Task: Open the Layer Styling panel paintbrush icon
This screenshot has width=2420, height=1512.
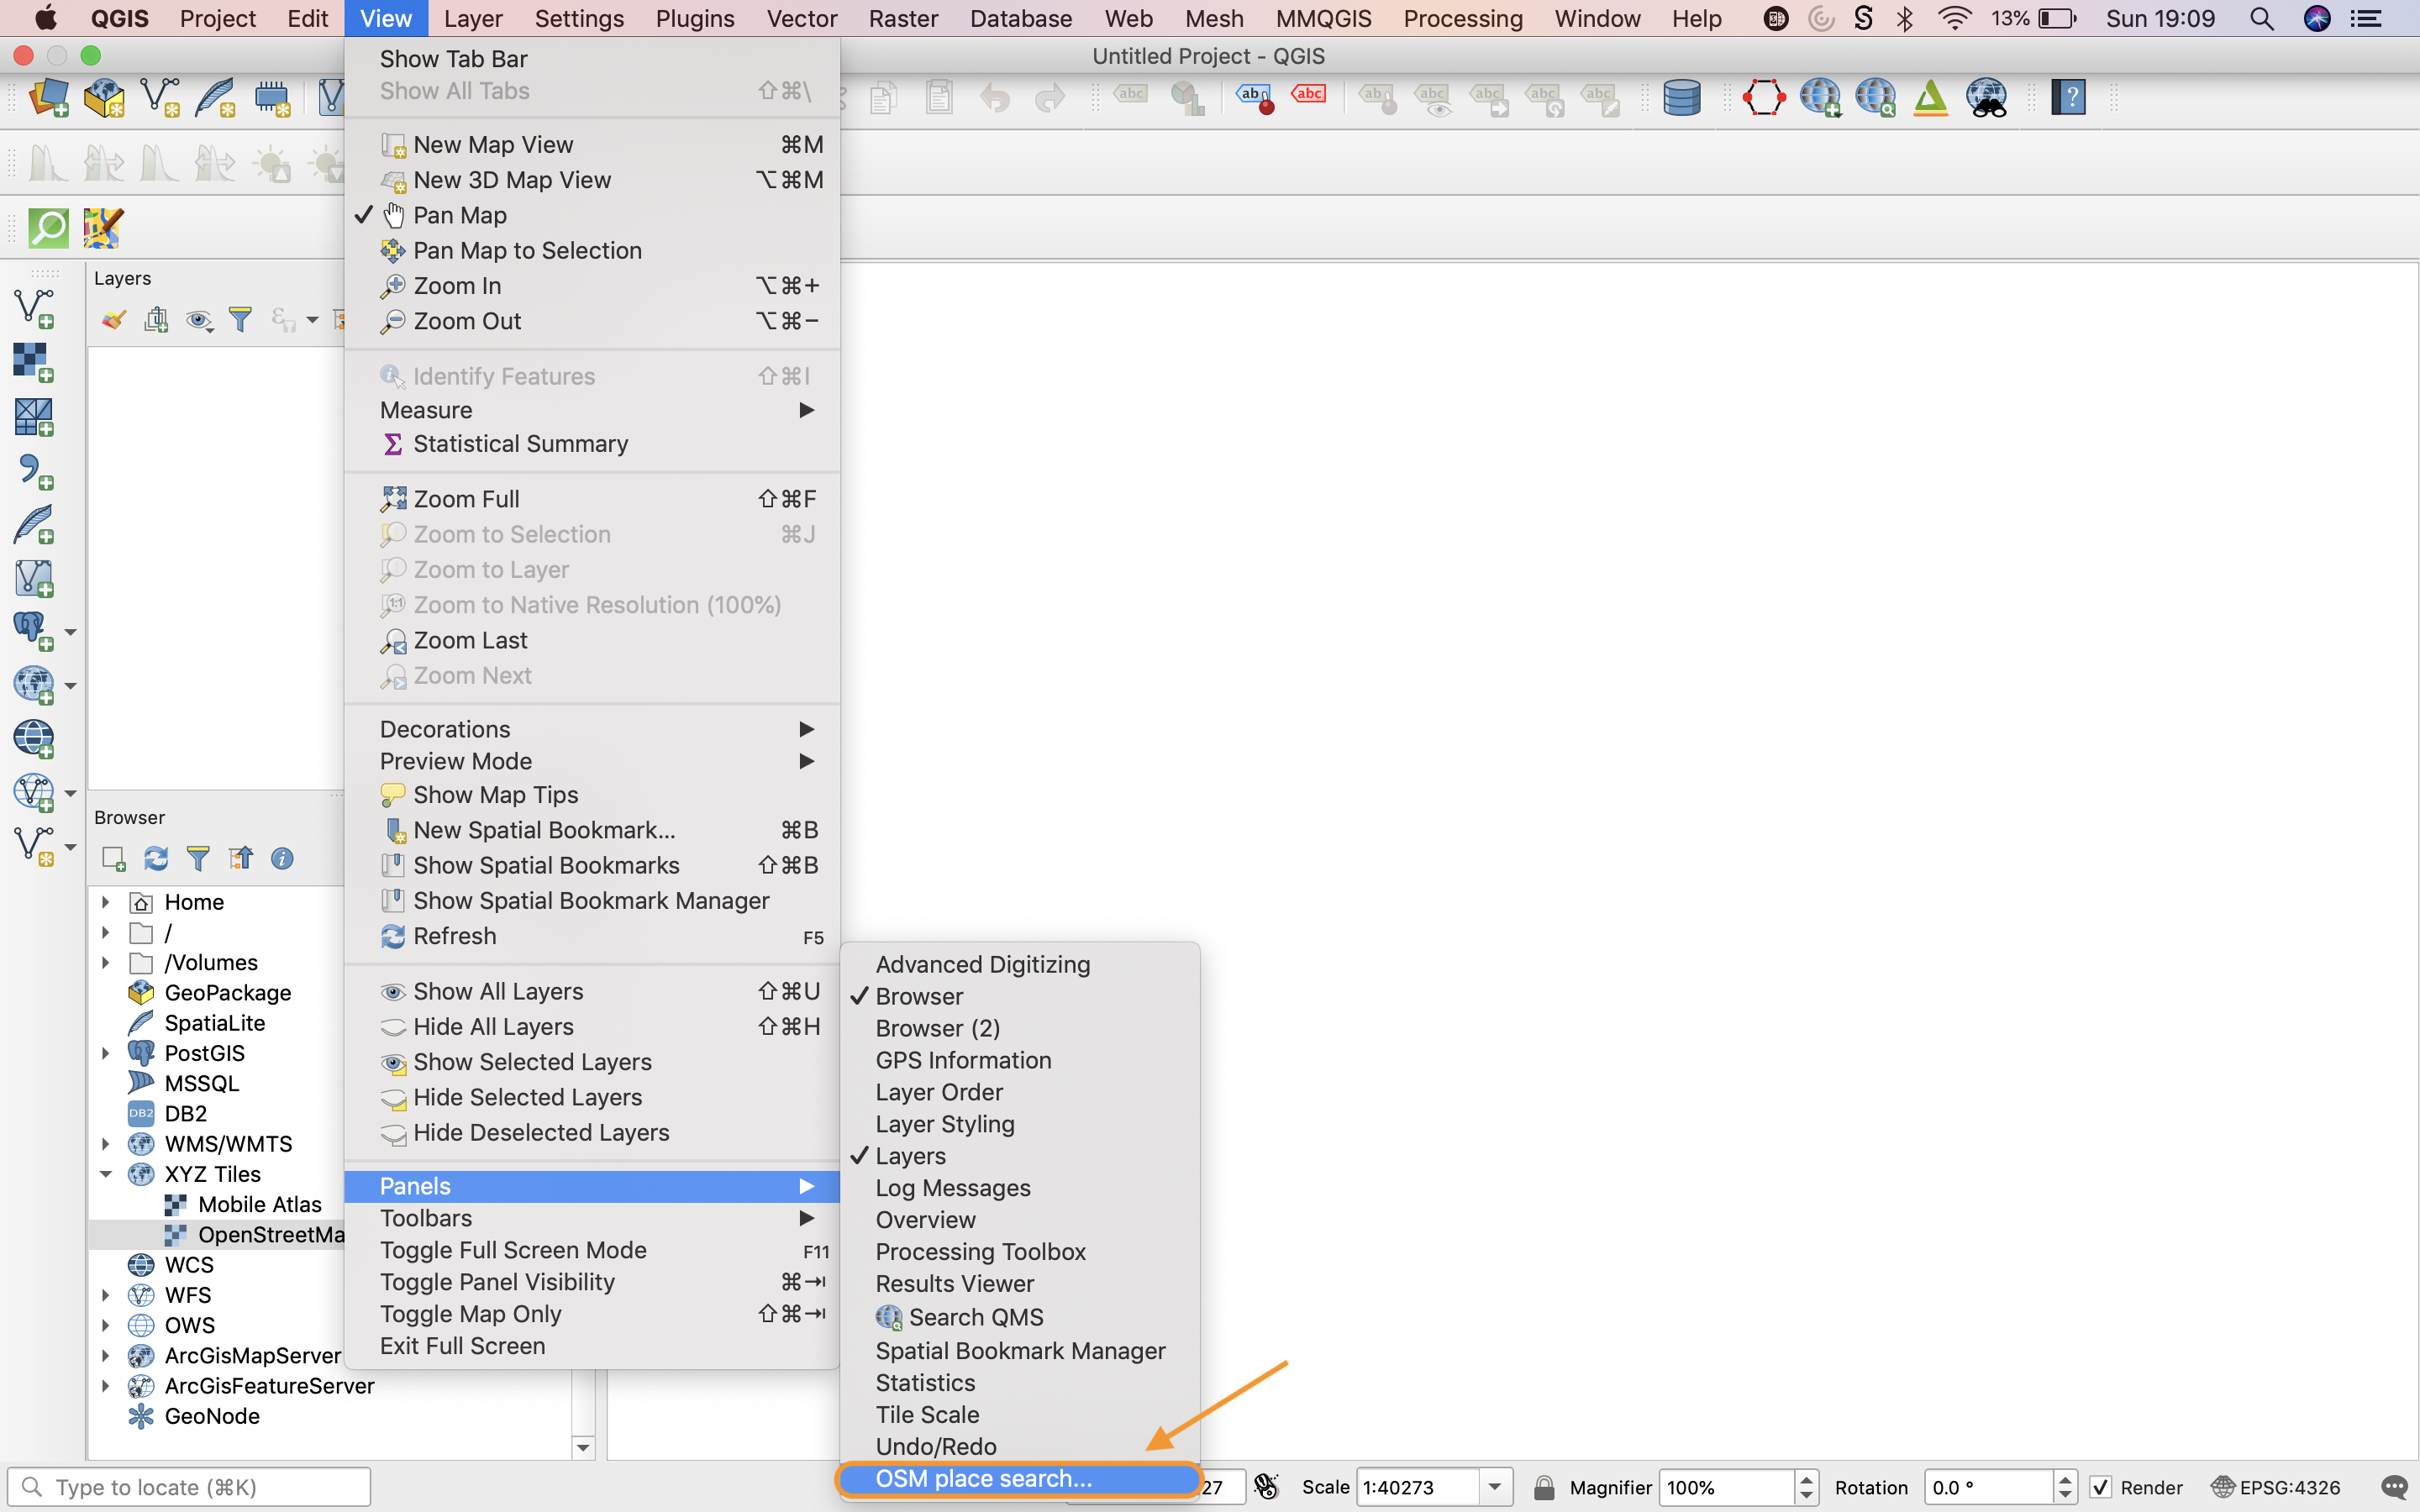Action: coord(113,318)
